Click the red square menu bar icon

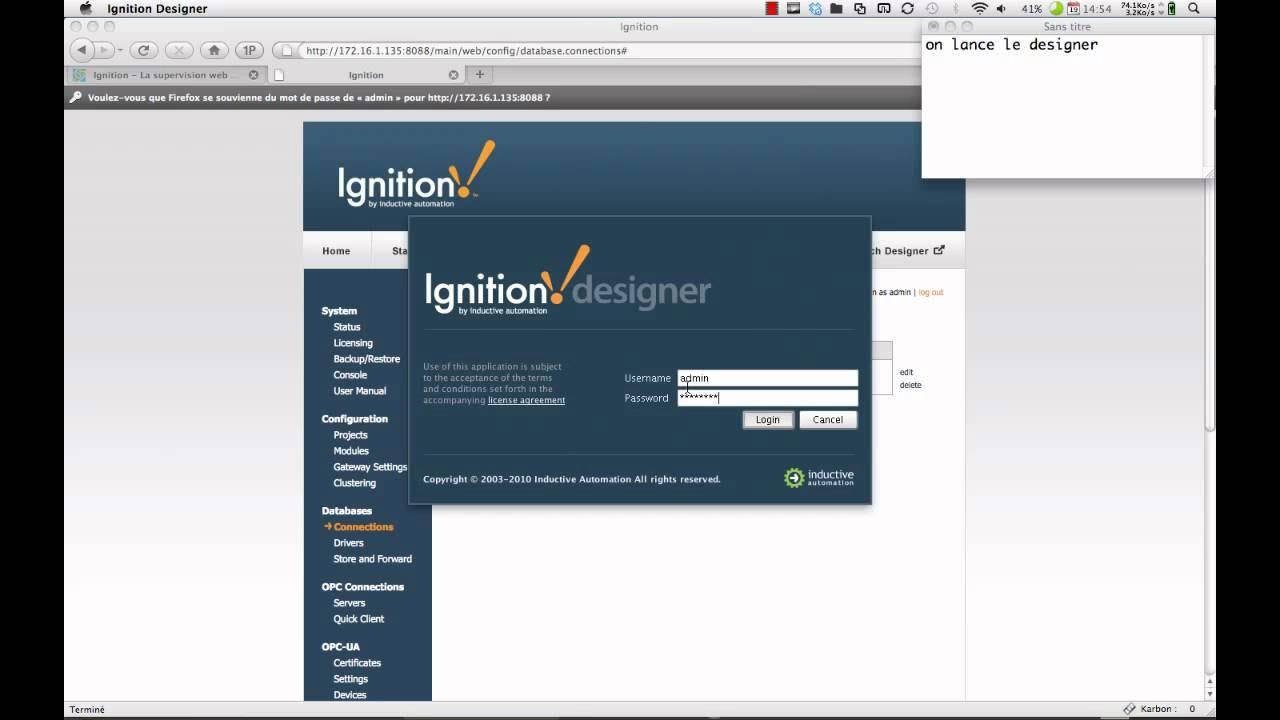(772, 8)
